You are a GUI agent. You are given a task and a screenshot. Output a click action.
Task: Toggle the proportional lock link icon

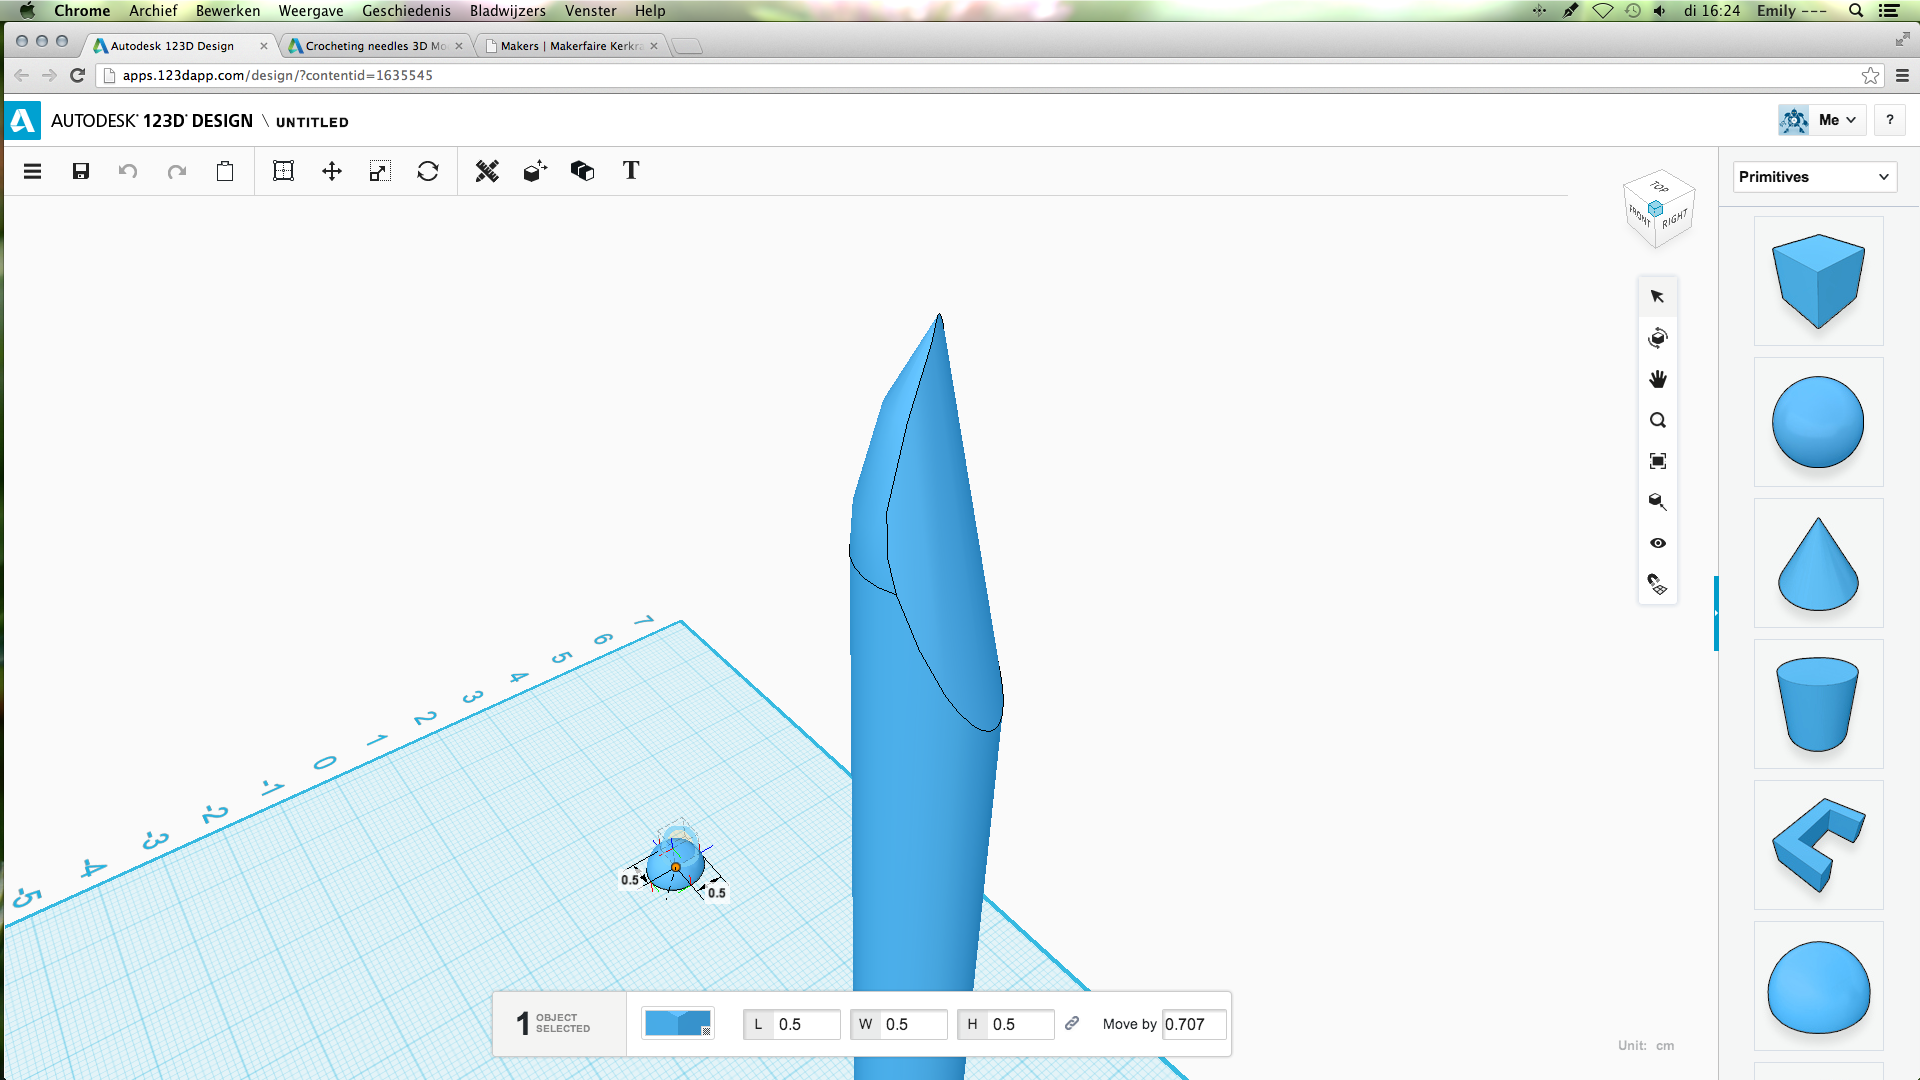(x=1072, y=1023)
